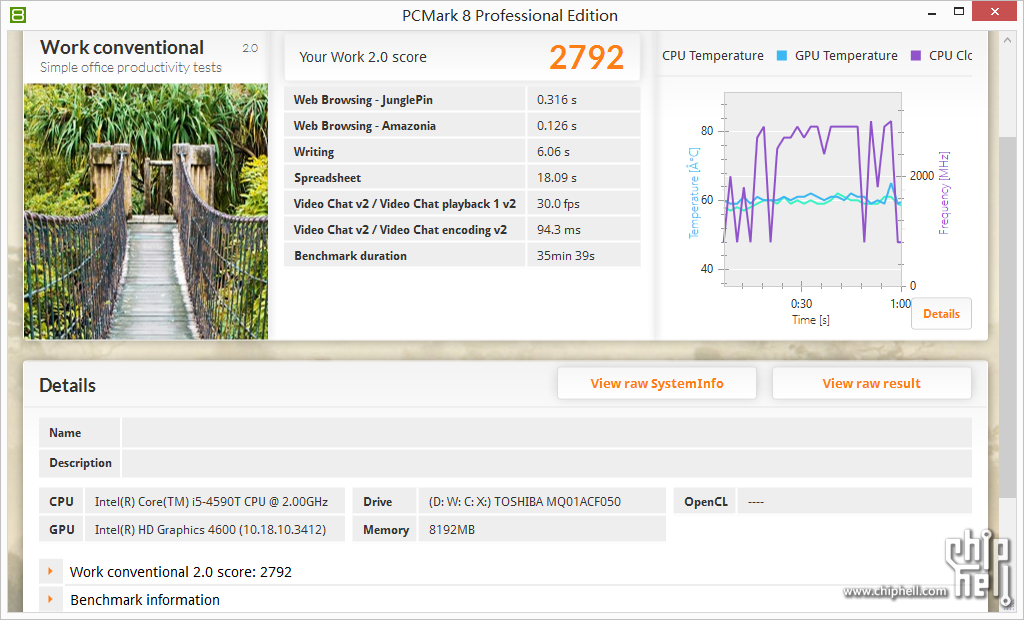Click the Spreadsheet result 18.09 s

pyautogui.click(x=556, y=178)
